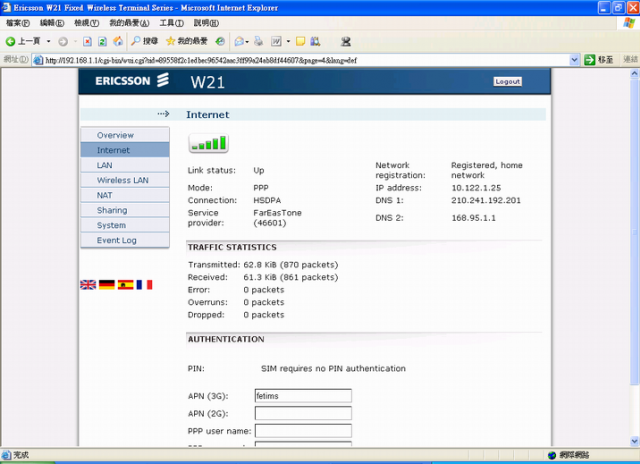Click the page icon in the status bar
The height and width of the screenshot is (464, 640).
coord(6,455)
